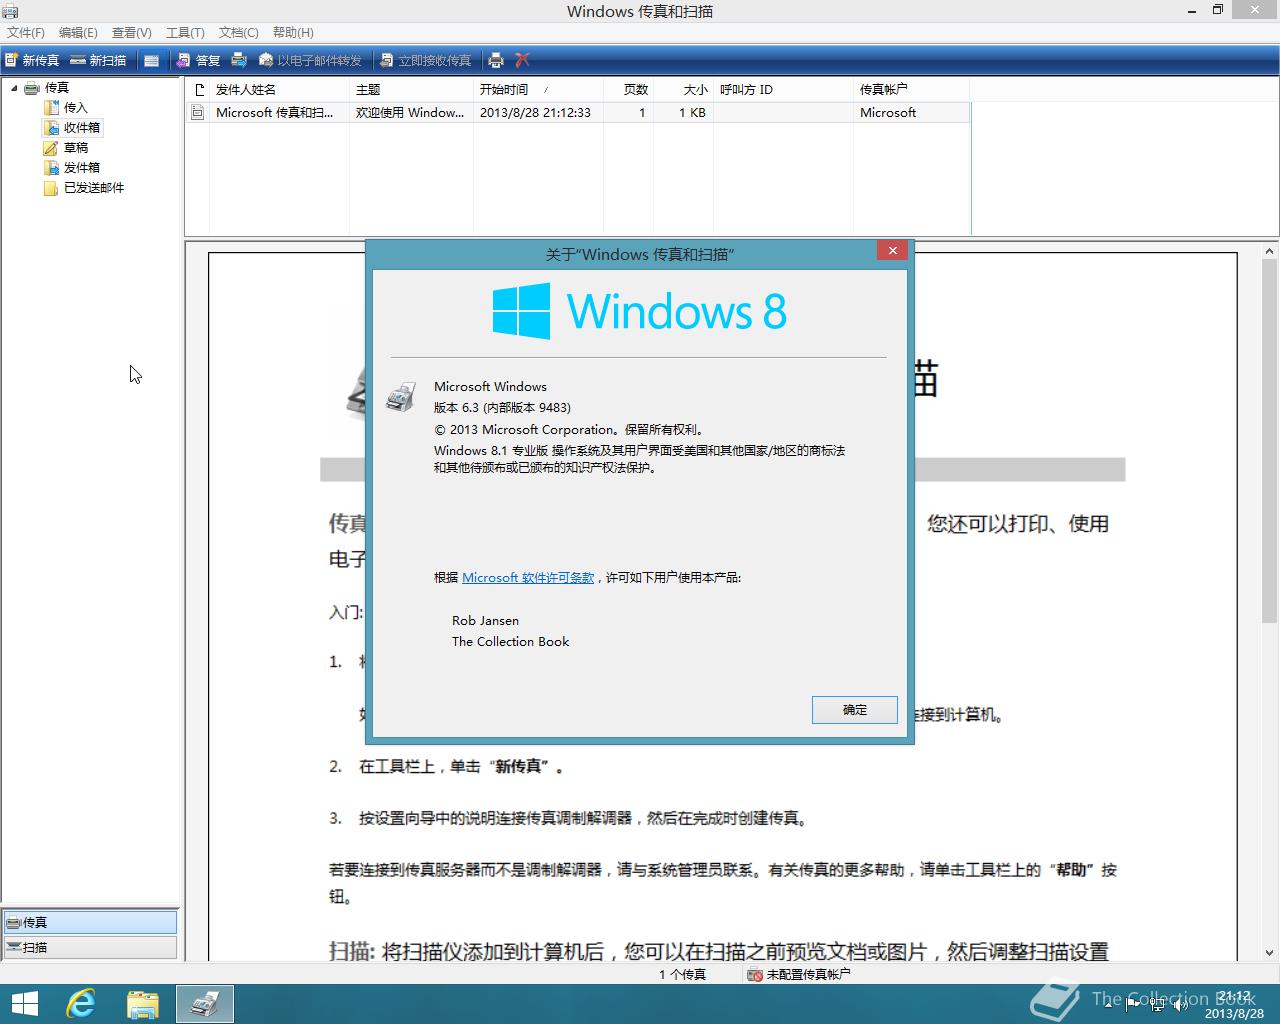Select the 传入 folder in the tree
The height and width of the screenshot is (1024, 1280).
[76, 108]
